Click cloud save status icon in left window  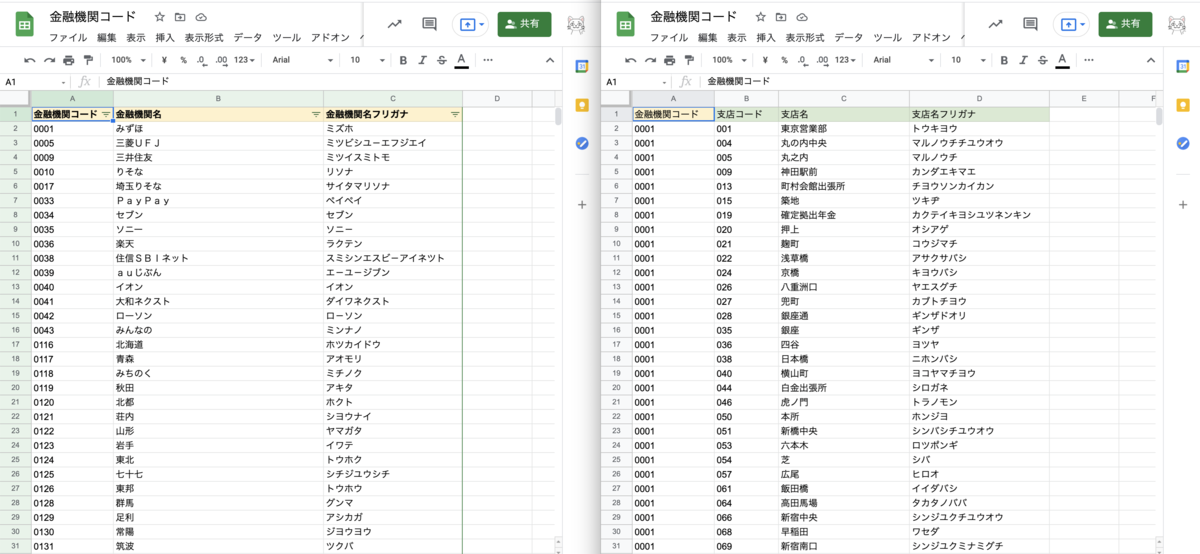[201, 18]
